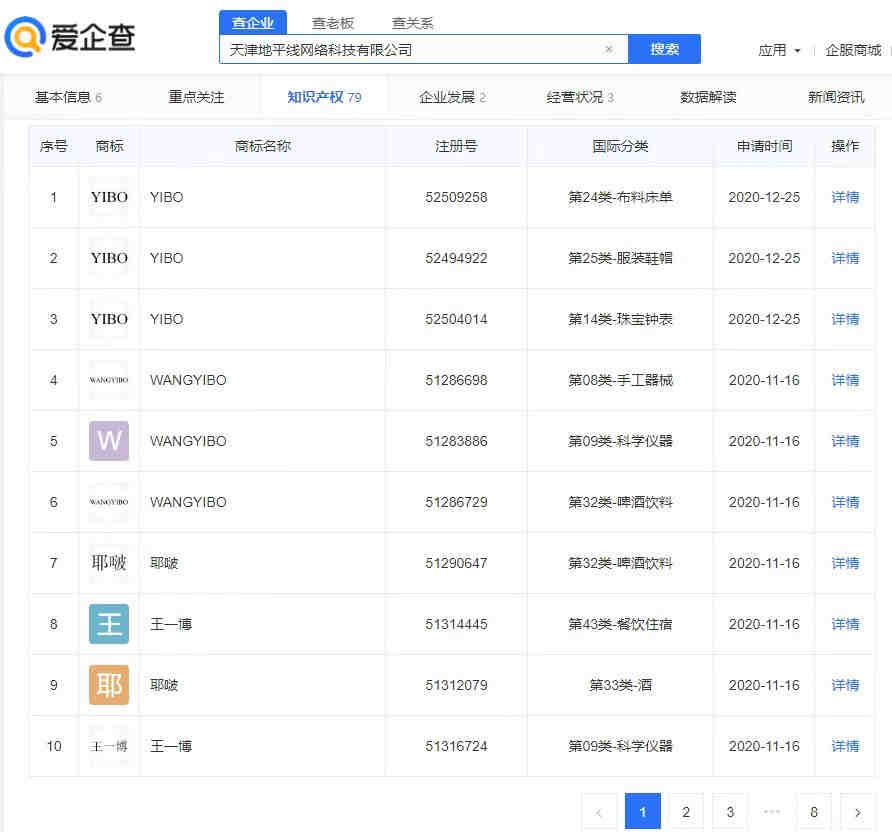Click the 第24类-布料床单 cell
Screen dimensions: 892x832
620,197
